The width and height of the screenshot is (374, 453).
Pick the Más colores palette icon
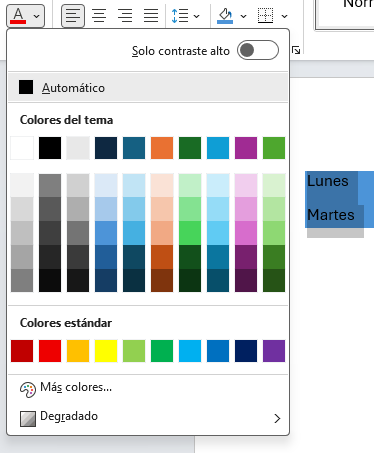[28, 390]
